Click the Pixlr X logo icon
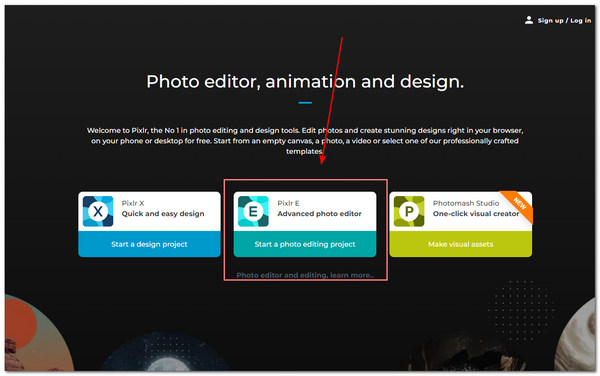Image resolution: width=600 pixels, height=376 pixels. 98,211
